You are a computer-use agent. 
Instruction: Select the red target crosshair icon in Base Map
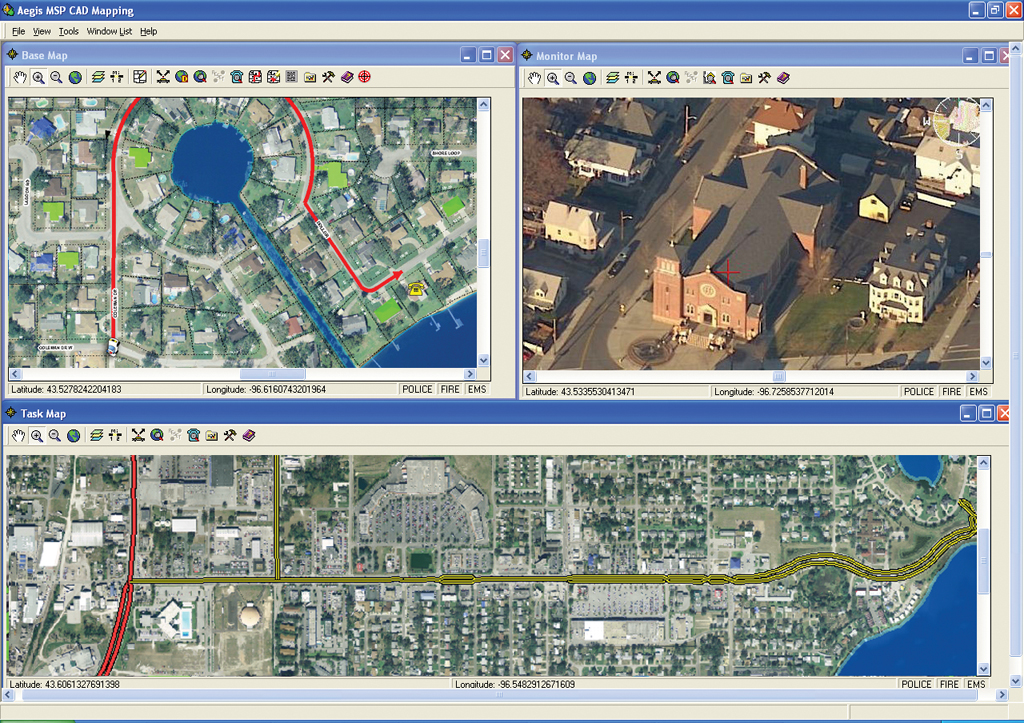point(365,77)
